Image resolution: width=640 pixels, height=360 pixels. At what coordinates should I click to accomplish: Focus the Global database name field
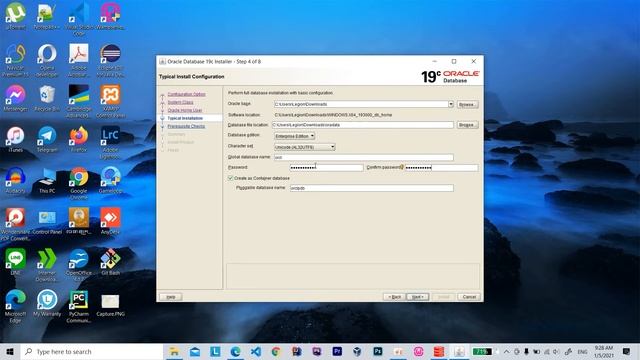point(364,157)
